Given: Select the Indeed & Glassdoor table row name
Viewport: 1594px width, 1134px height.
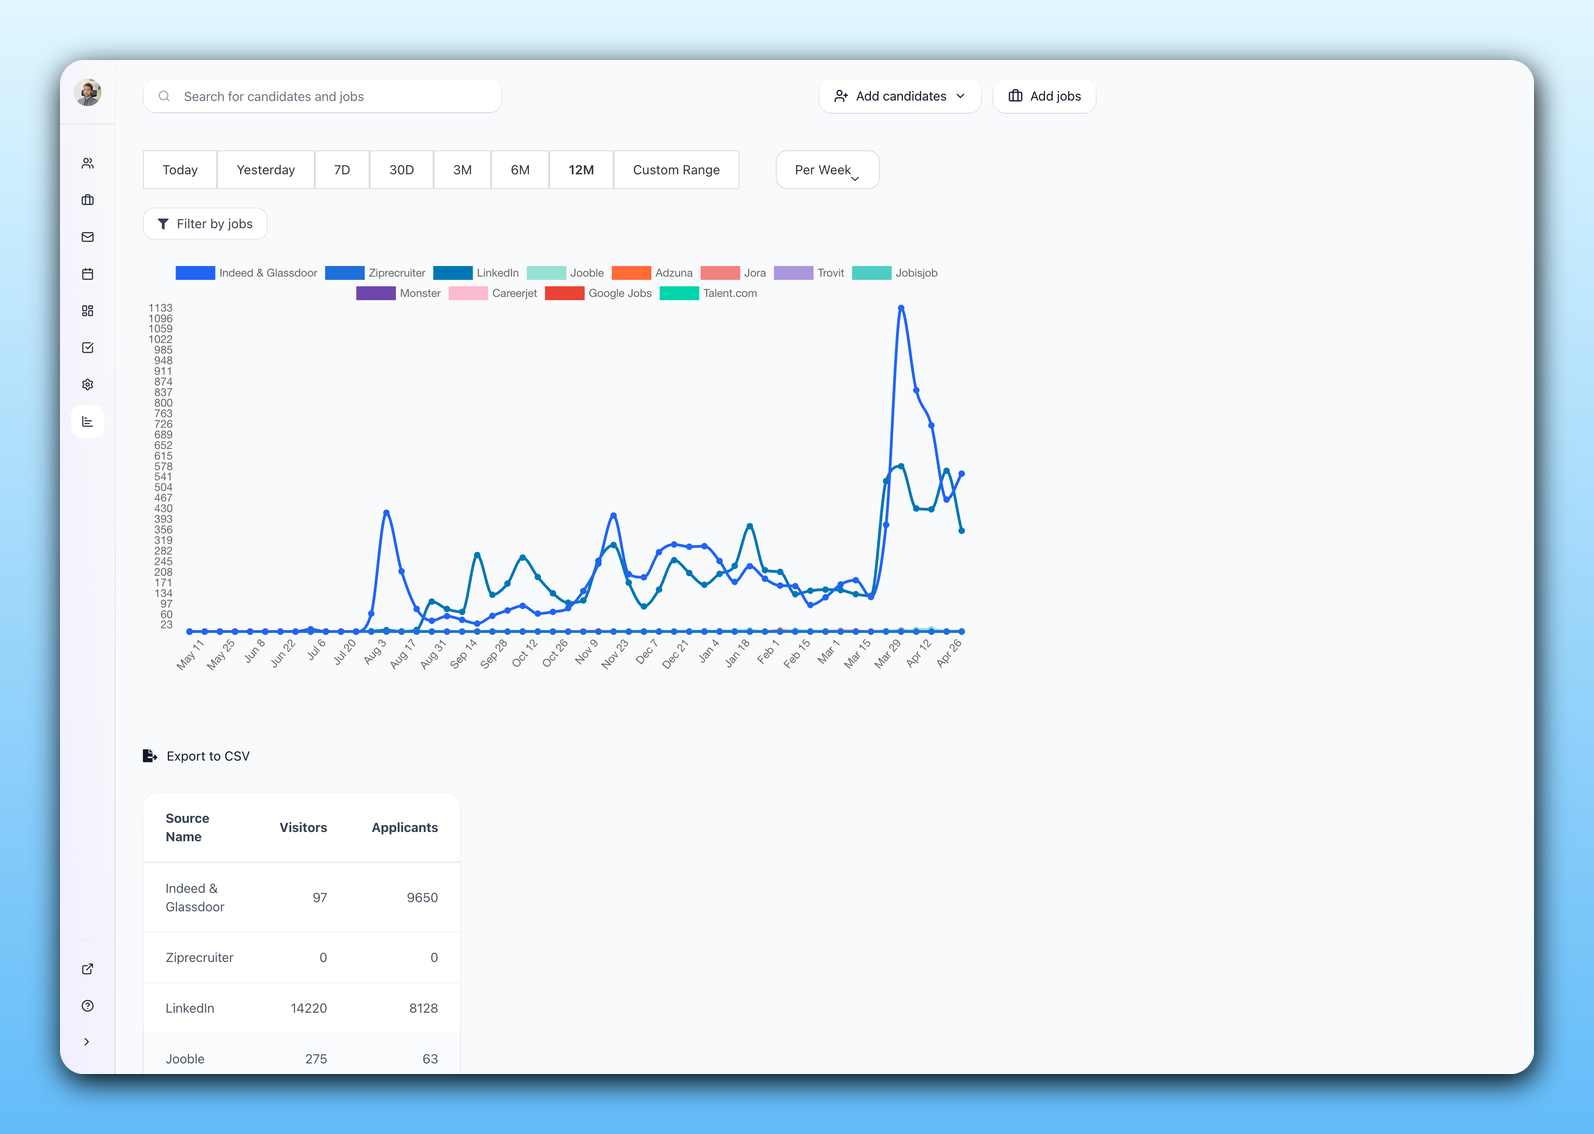Looking at the screenshot, I should [195, 898].
